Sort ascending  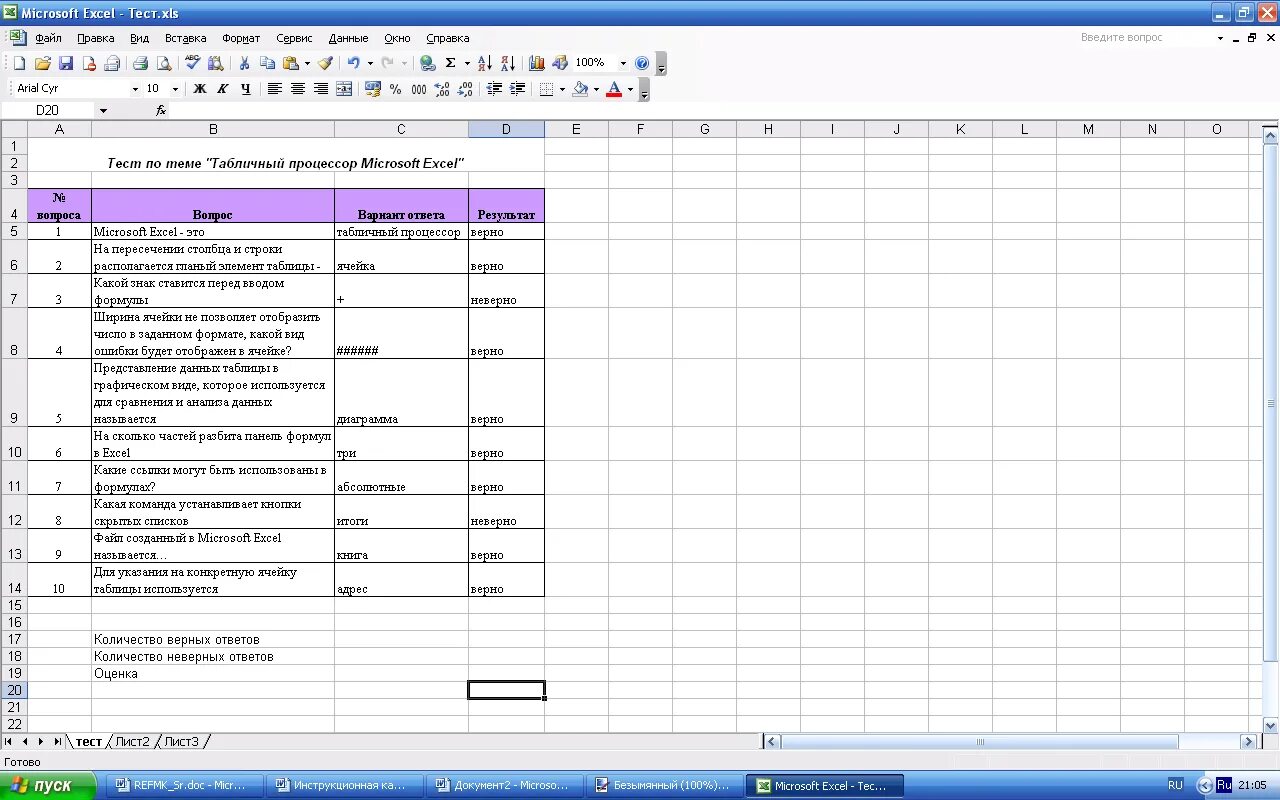point(485,63)
